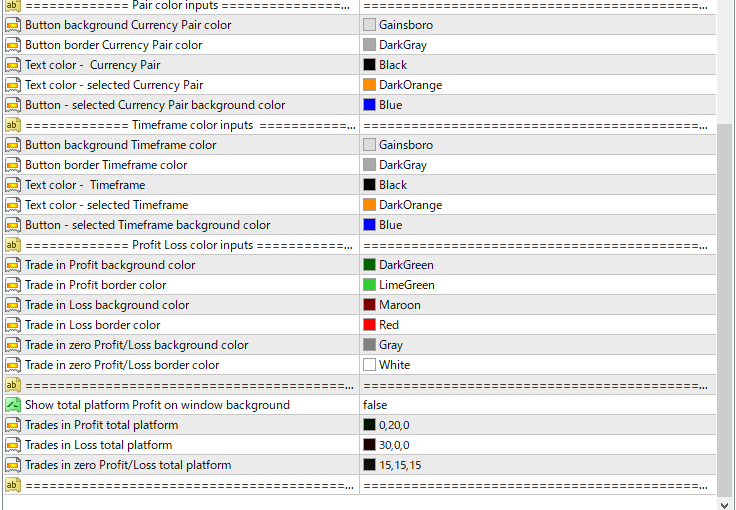The image size is (736, 510).
Task: Pick the DarkGray swatch for Currency Pair button border
Action: (x=369, y=45)
